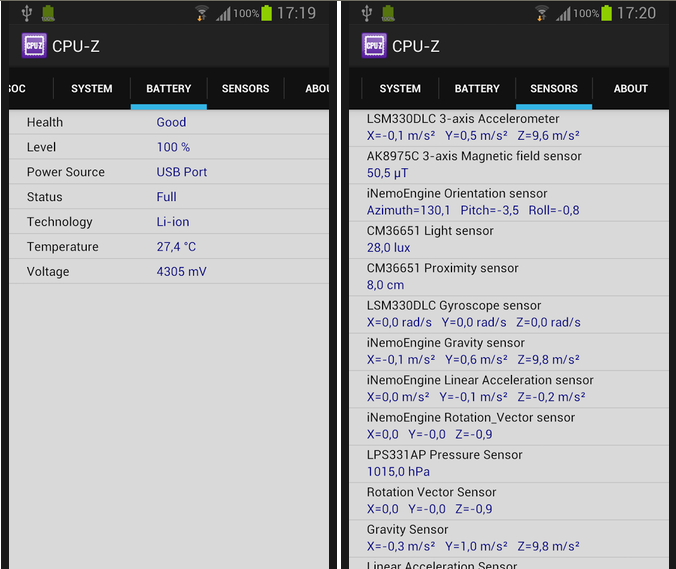Switch to BATTERY tab in right screen
The width and height of the screenshot is (676, 569).
477,88
